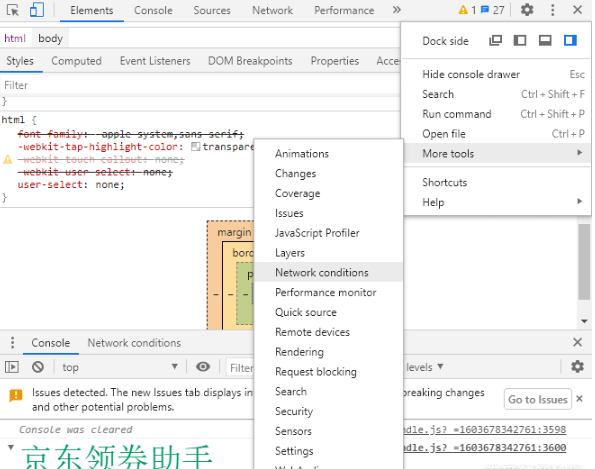Dock DevTools to the right
The width and height of the screenshot is (595, 469).
pos(570,40)
